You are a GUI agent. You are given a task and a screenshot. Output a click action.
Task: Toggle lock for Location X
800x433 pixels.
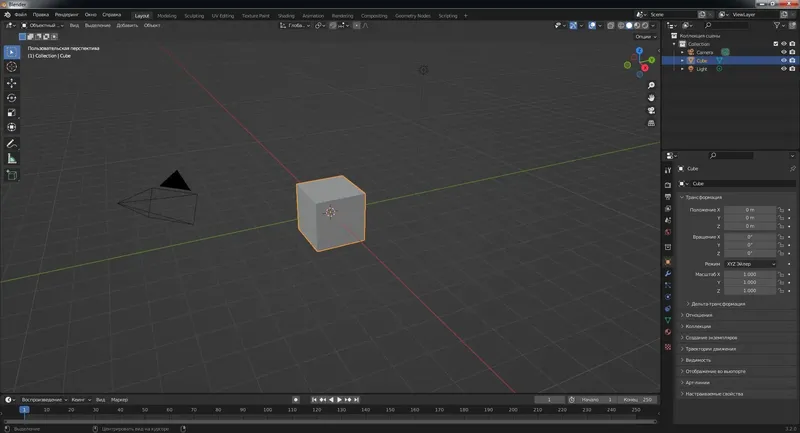[x=781, y=210]
